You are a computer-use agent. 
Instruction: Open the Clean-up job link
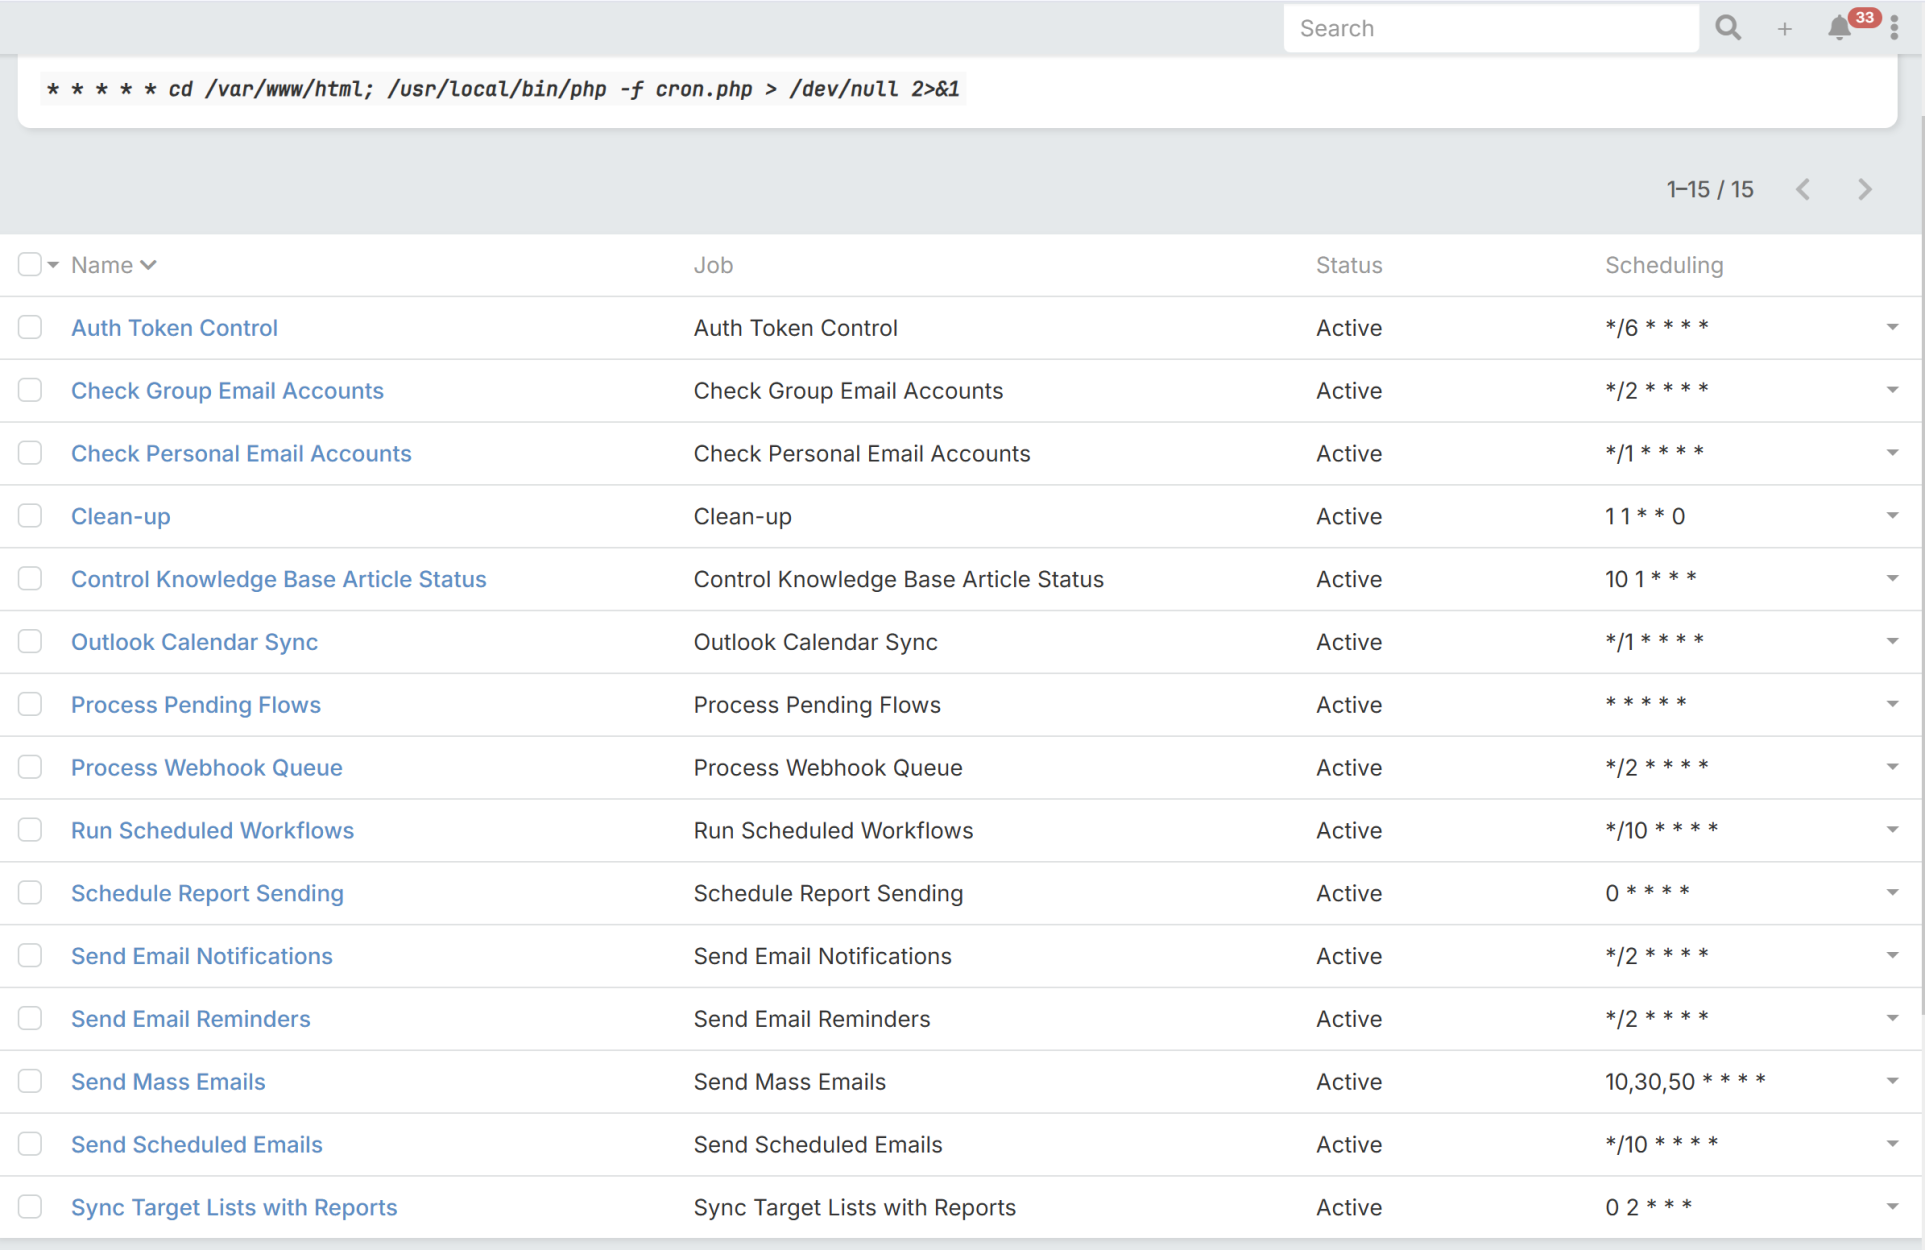coord(120,517)
